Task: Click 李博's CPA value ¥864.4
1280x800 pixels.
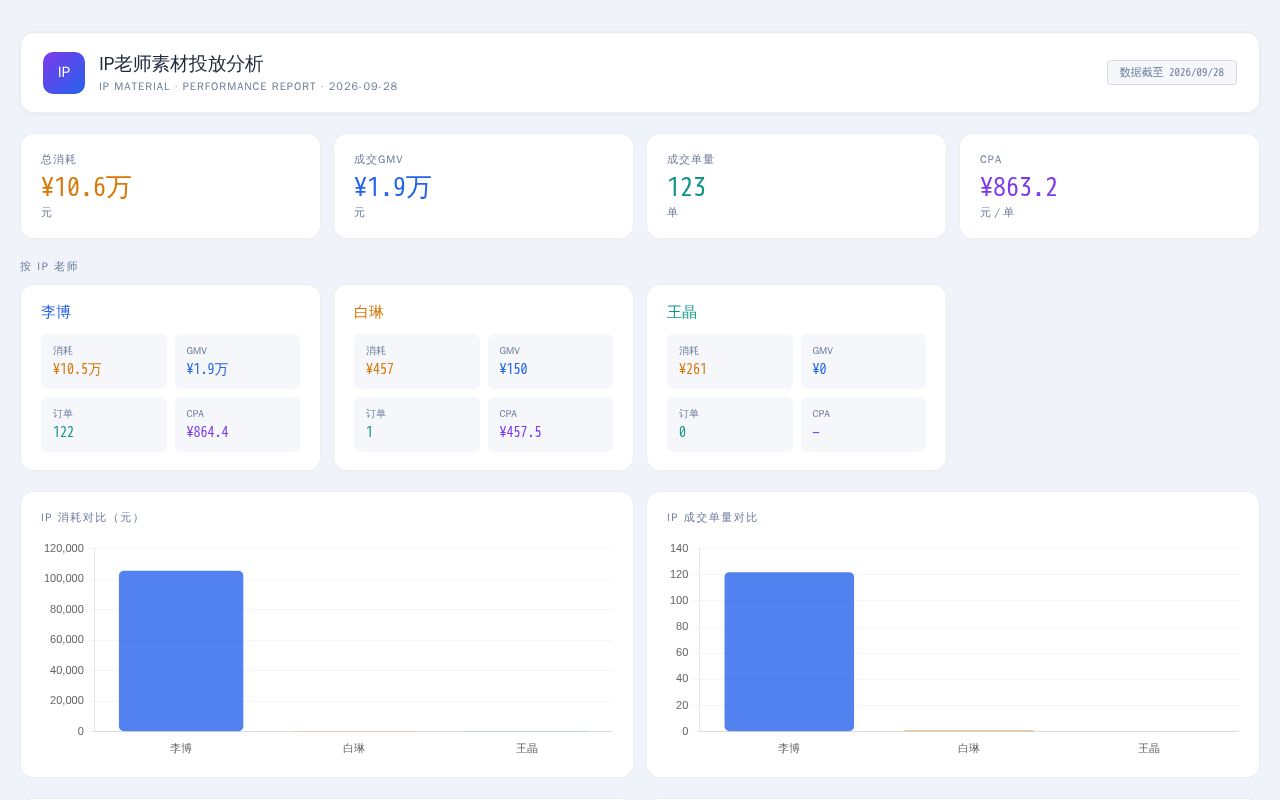Action: pyautogui.click(x=207, y=432)
